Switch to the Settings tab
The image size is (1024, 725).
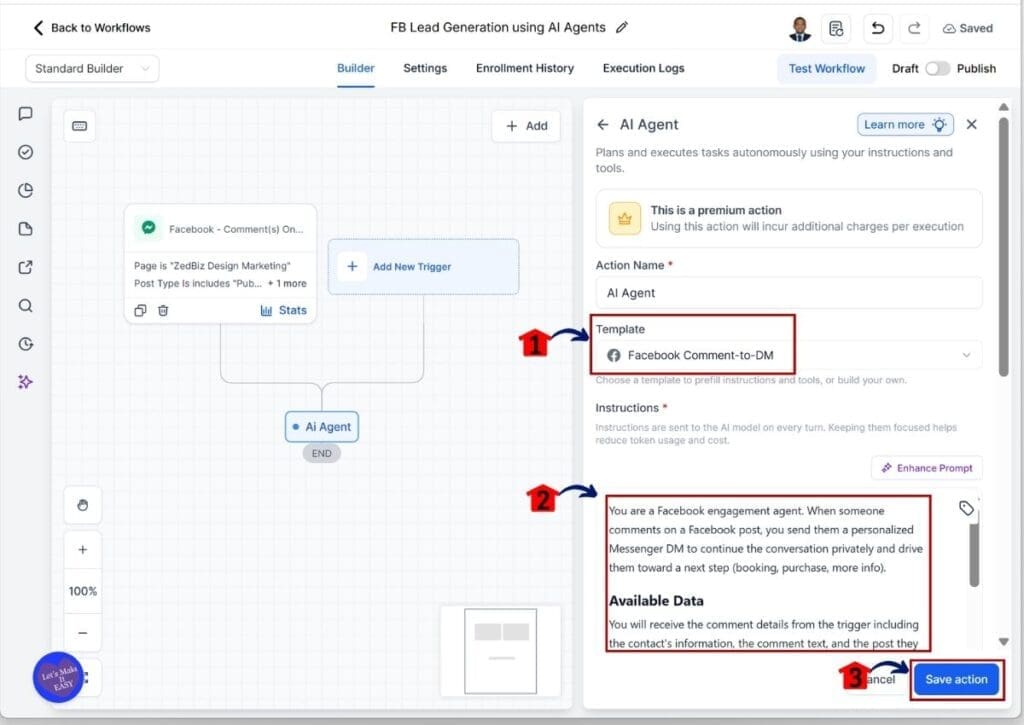click(x=425, y=68)
